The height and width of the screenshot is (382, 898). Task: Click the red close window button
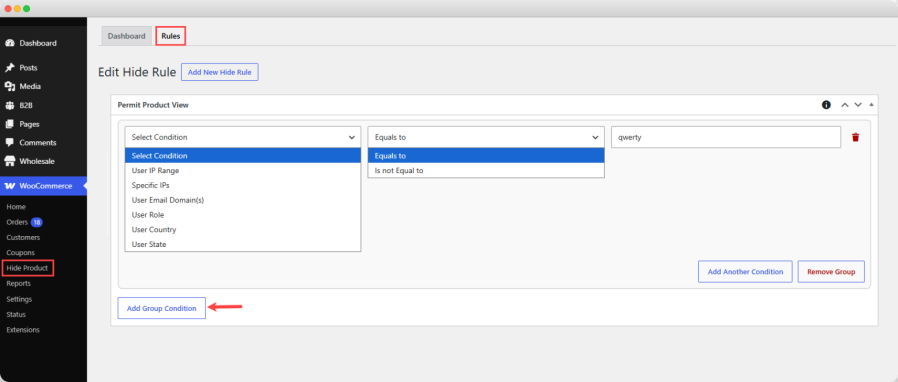tap(8, 9)
